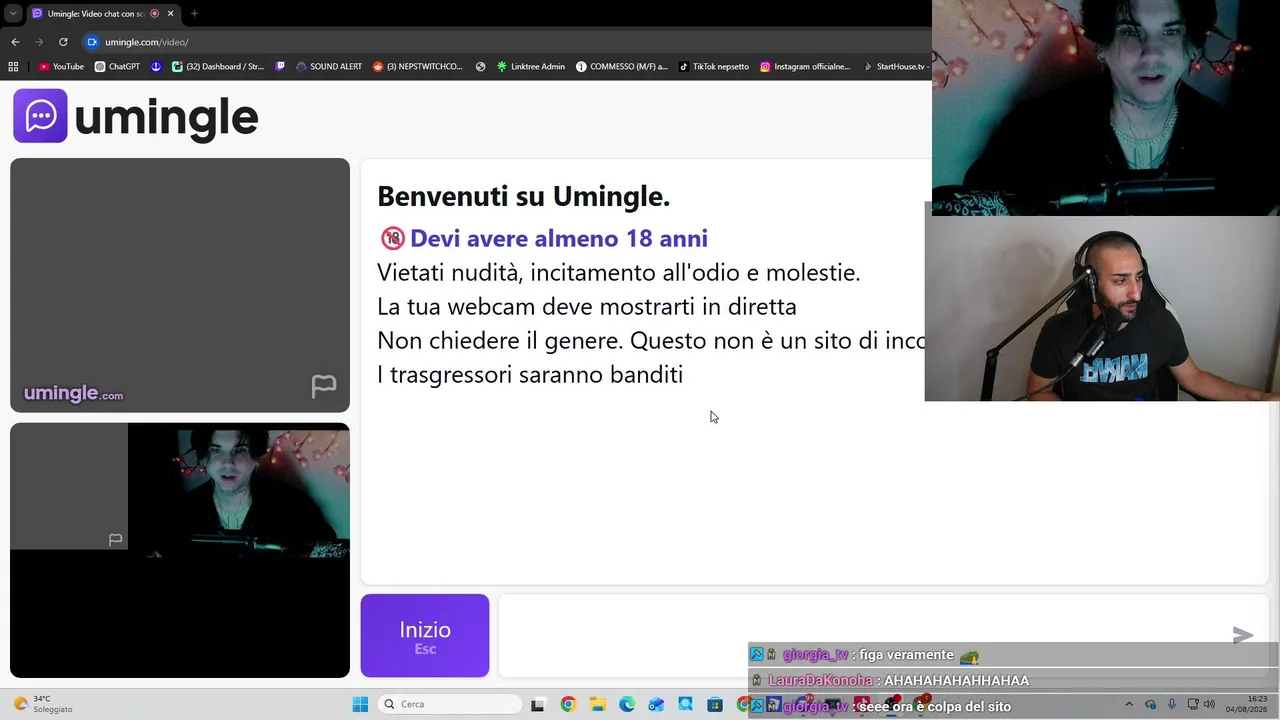Click the 'Devi avere almeno 18 anni' text
This screenshot has width=1280, height=720.
[558, 238]
